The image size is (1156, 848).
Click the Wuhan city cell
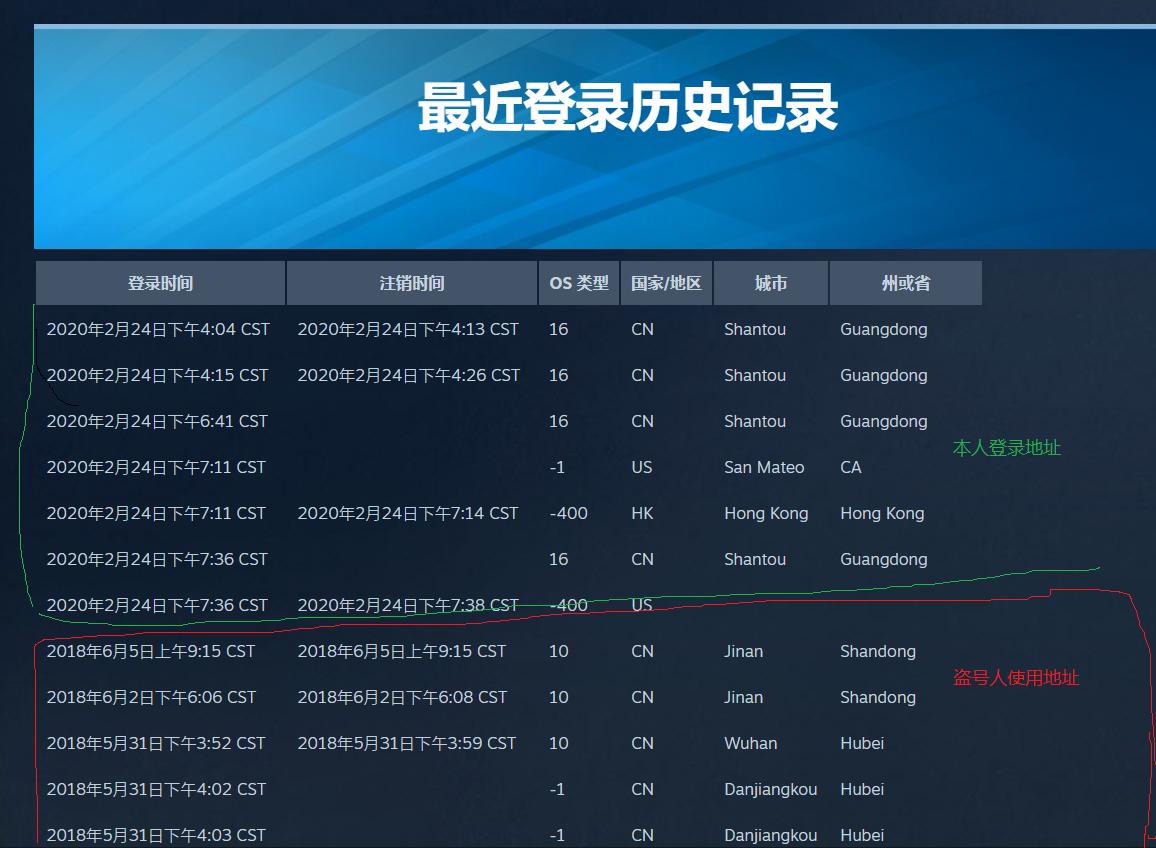(751, 743)
